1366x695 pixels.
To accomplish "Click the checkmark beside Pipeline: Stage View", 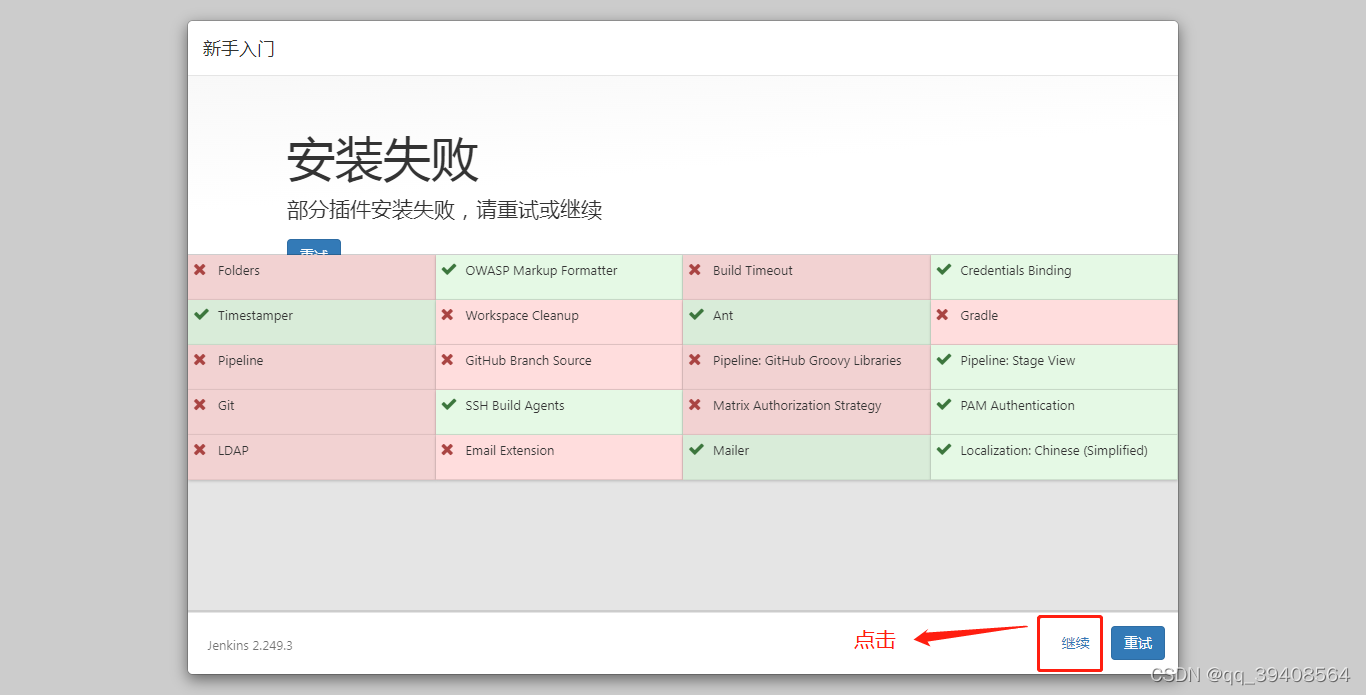I will (943, 360).
